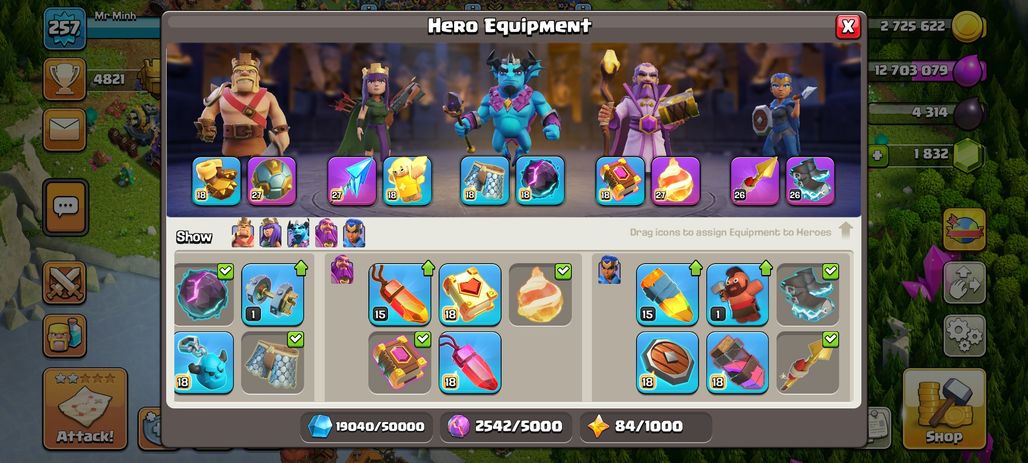Filter equipment by Royal Champion portrait
1028x463 pixels.
tap(353, 233)
